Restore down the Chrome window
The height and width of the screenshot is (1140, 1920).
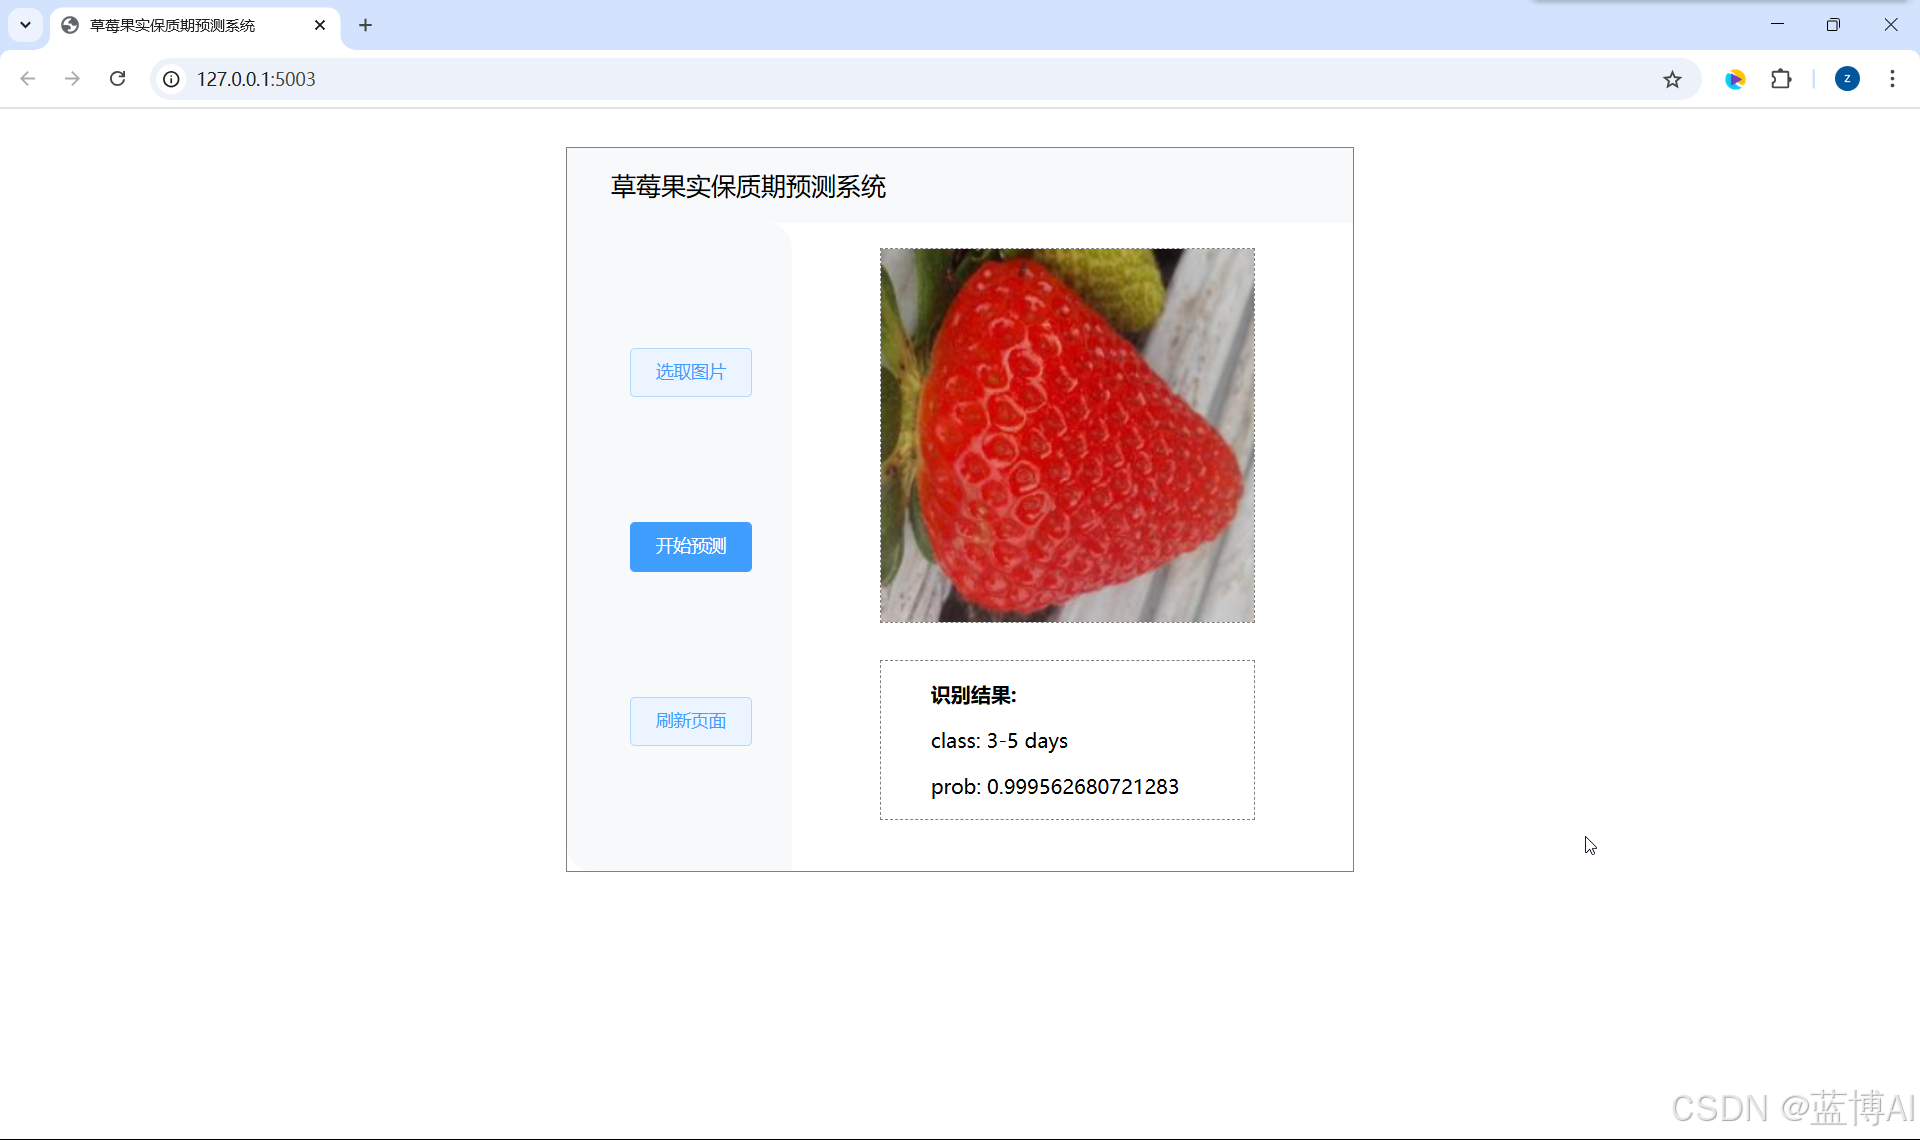(1833, 24)
